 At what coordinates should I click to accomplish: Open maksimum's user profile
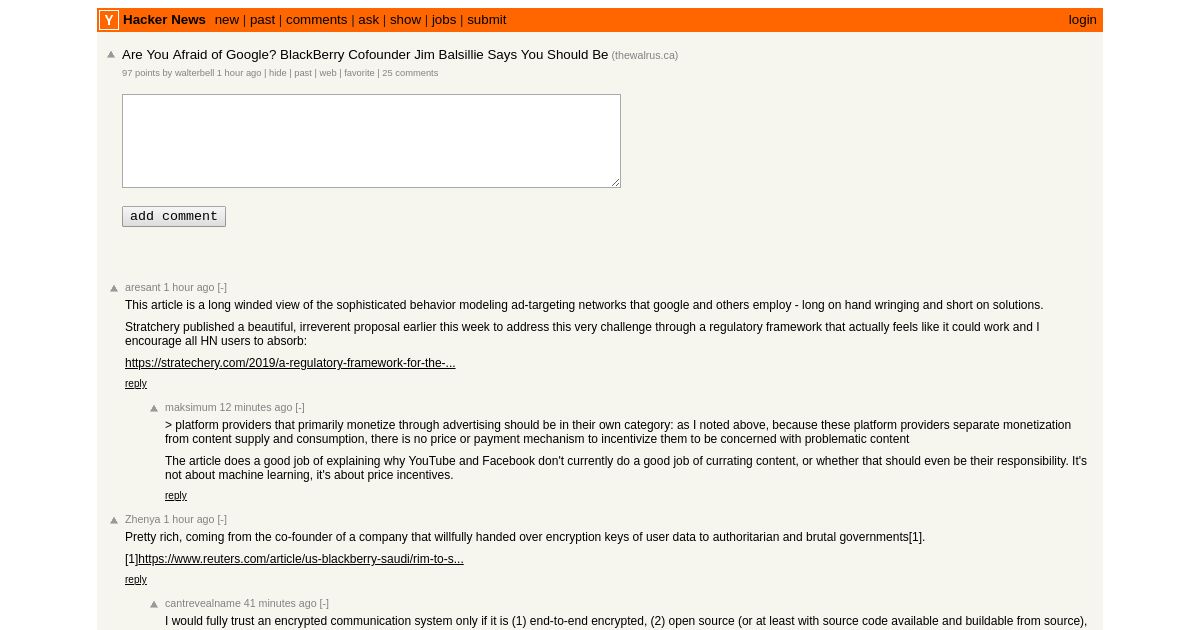click(x=191, y=407)
